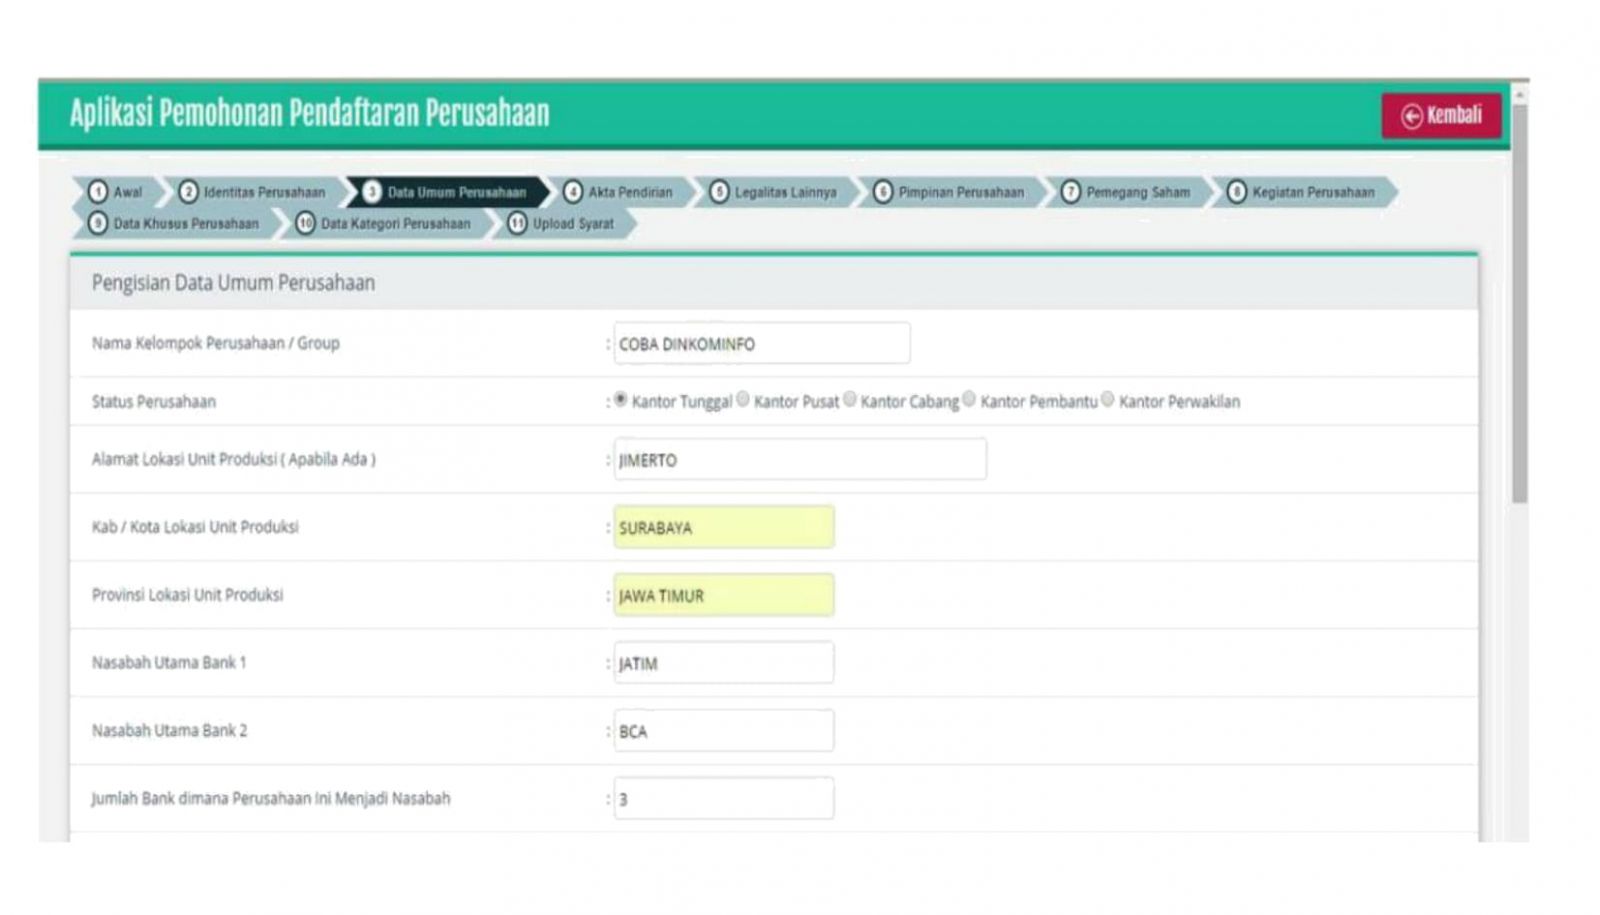
Task: Open step 11 Upload Syarat
Action: 562,224
